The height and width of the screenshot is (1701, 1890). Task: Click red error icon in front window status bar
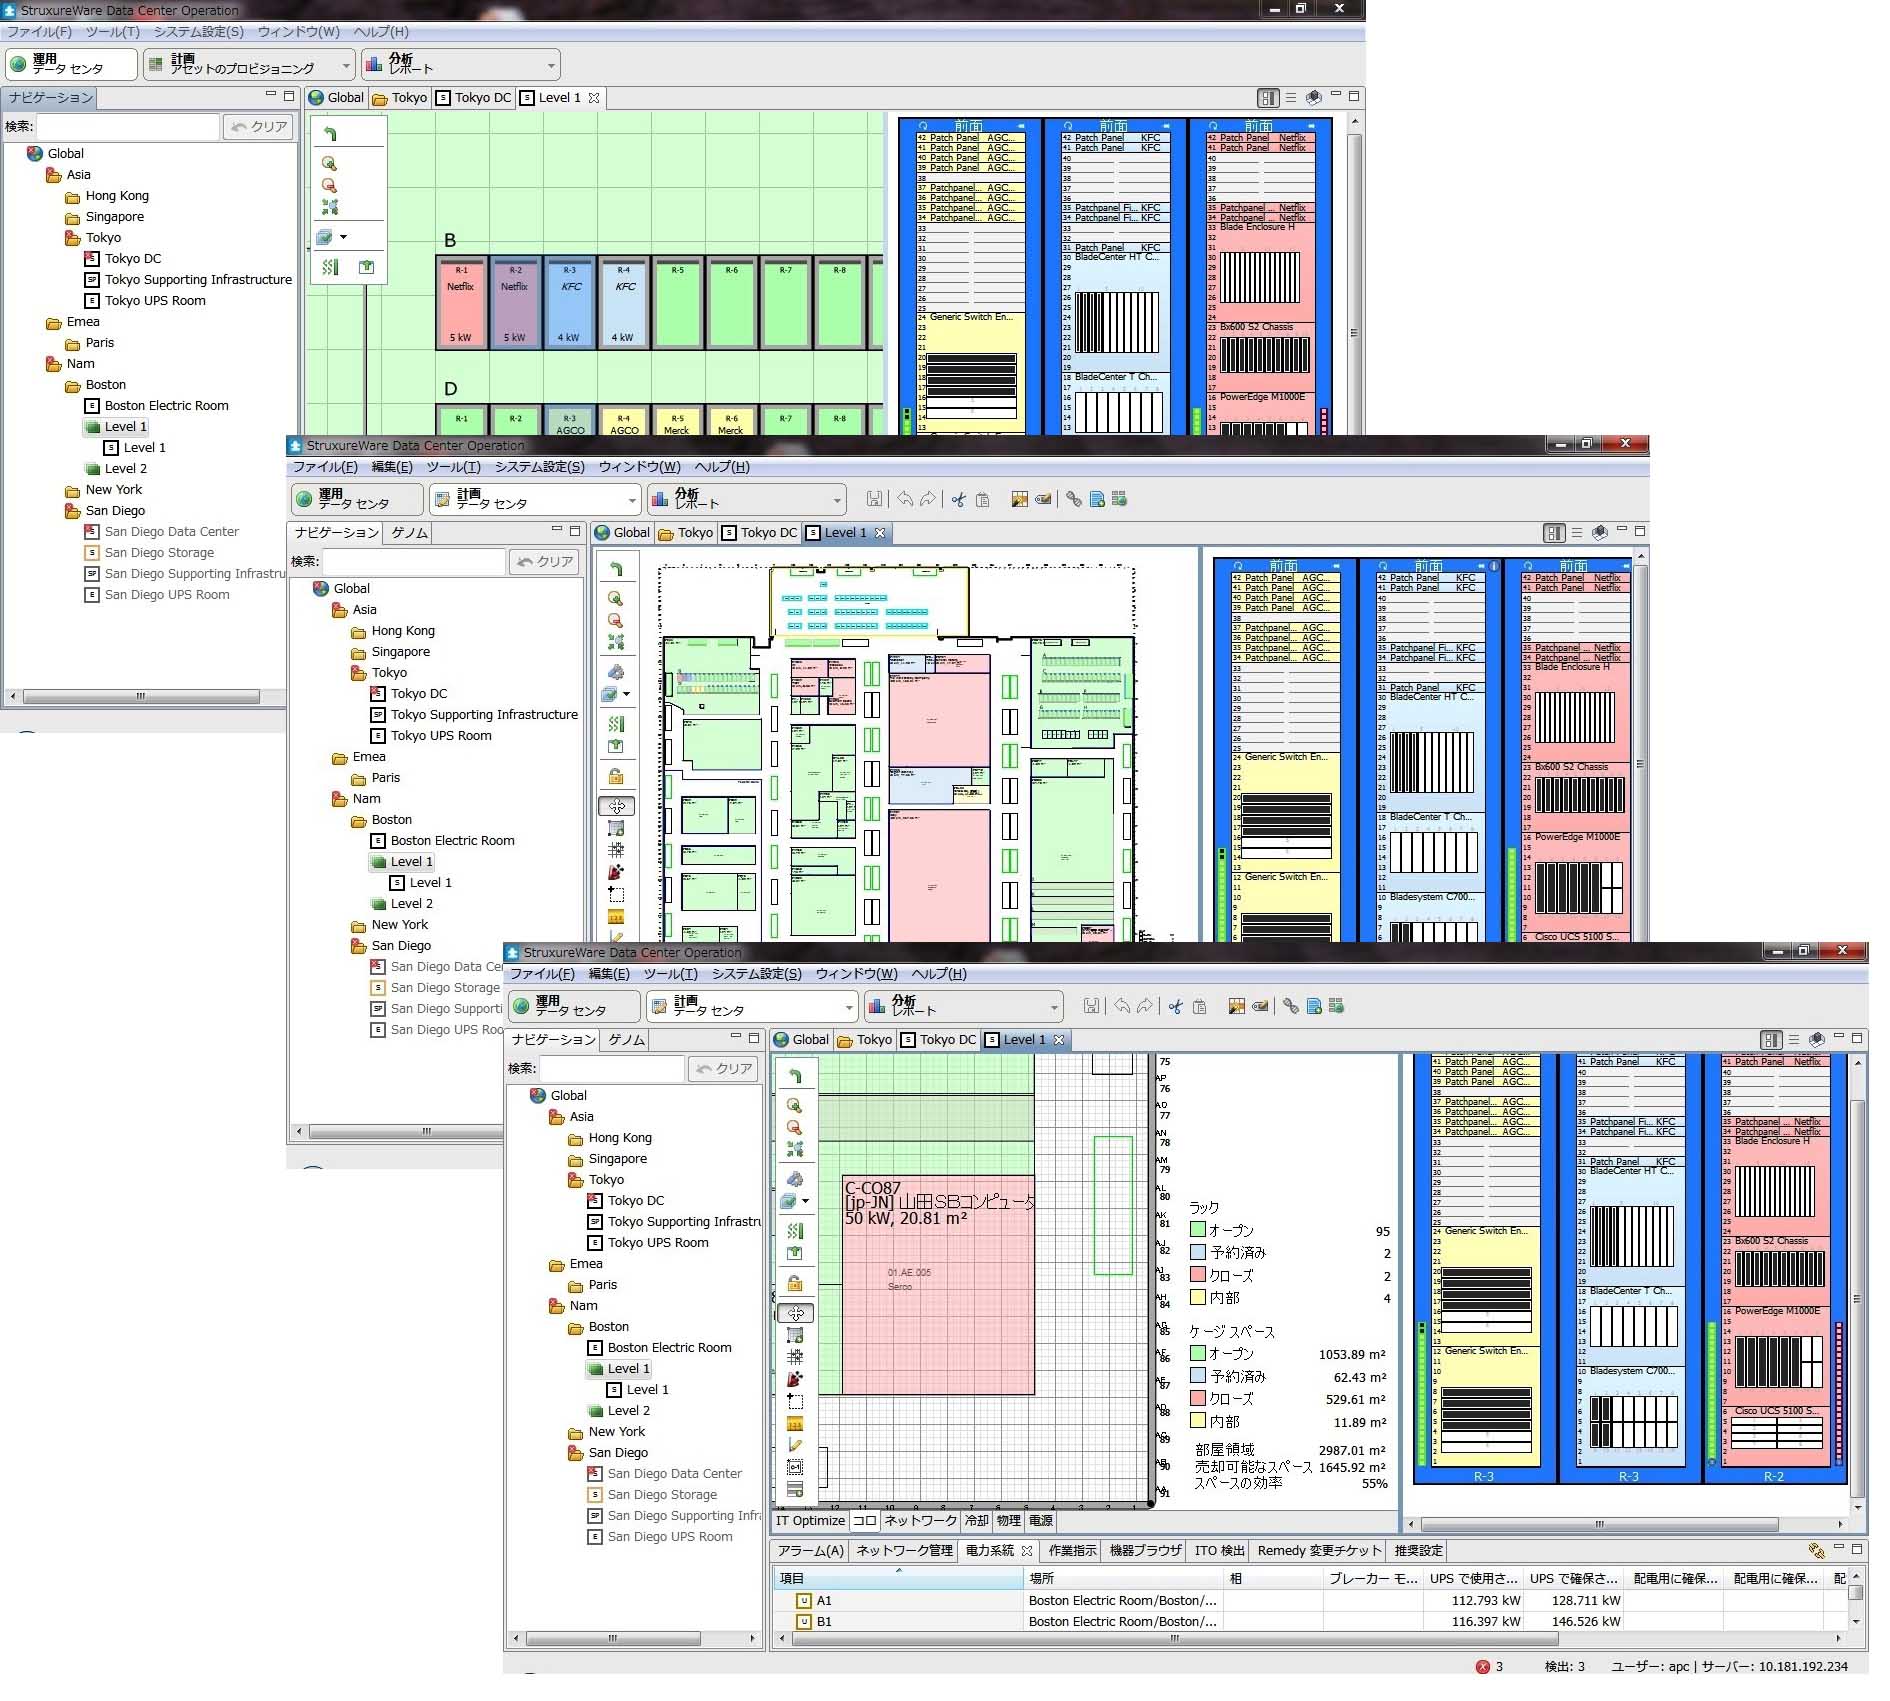1483,1666
